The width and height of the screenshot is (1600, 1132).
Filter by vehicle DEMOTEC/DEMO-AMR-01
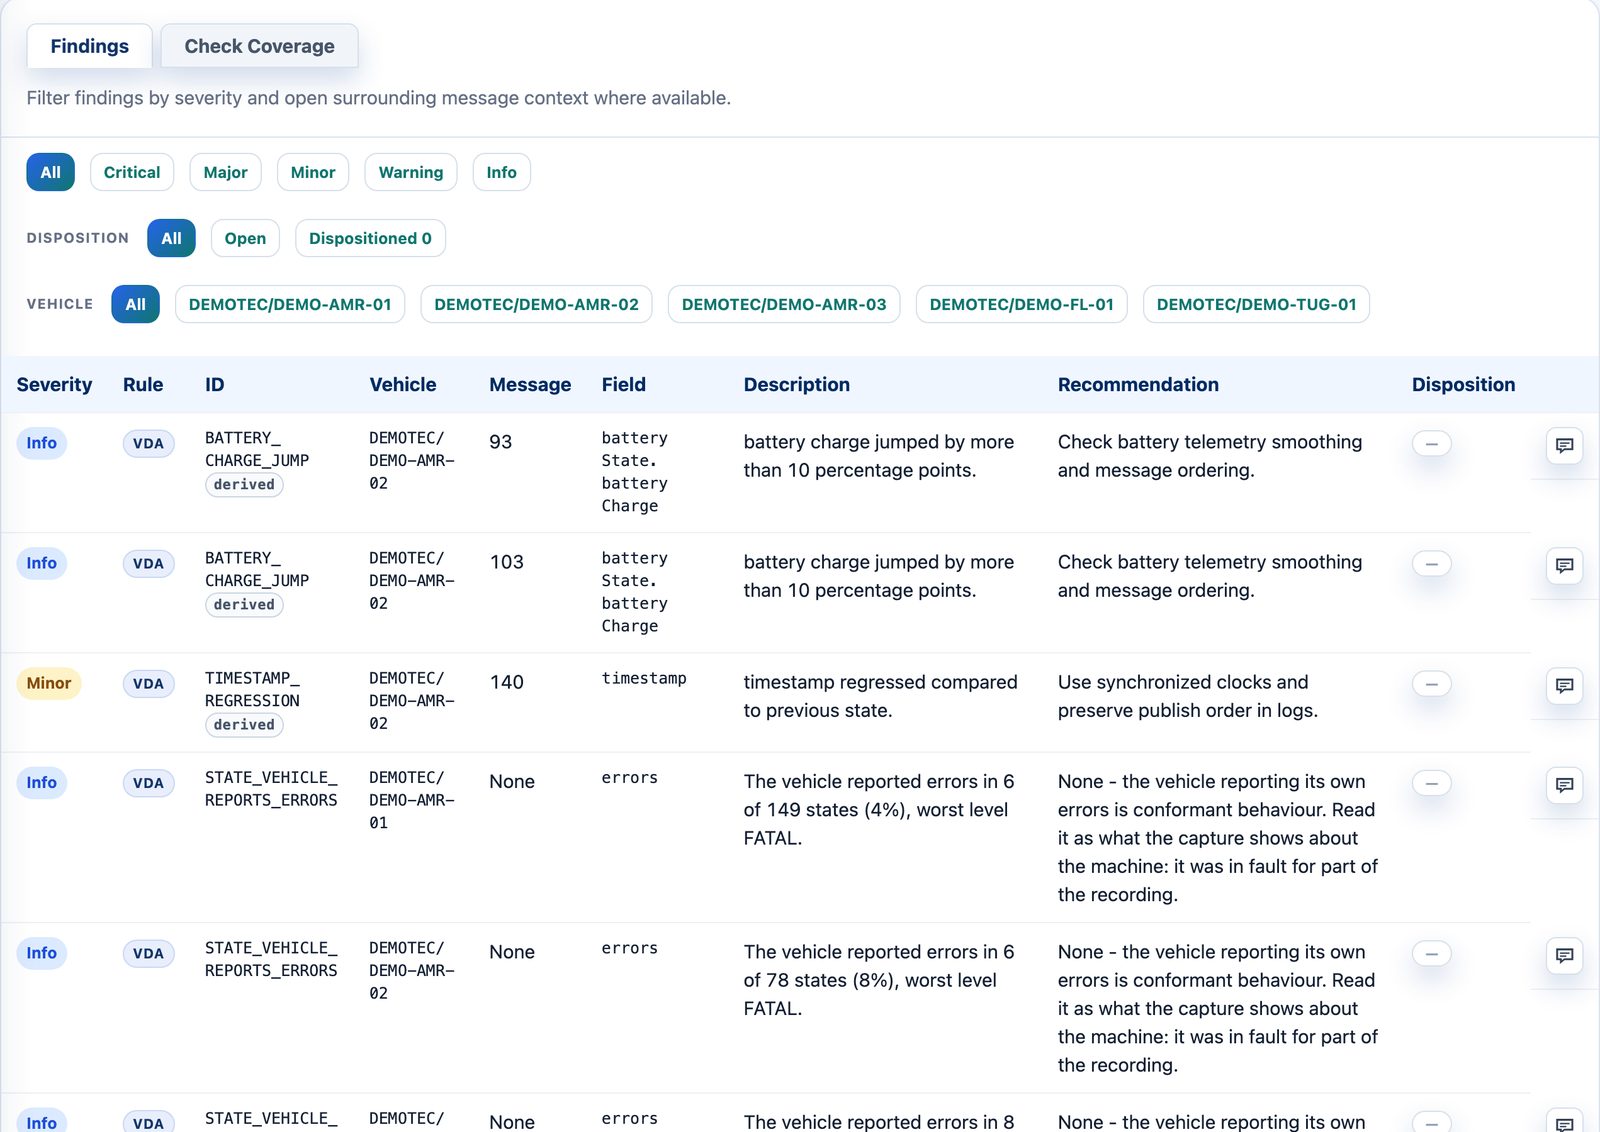click(x=290, y=304)
